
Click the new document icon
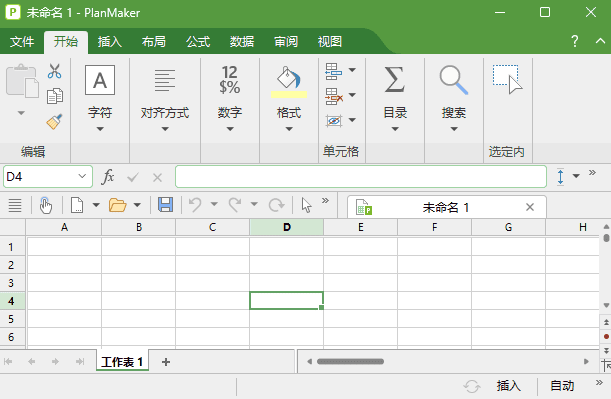[x=77, y=205]
